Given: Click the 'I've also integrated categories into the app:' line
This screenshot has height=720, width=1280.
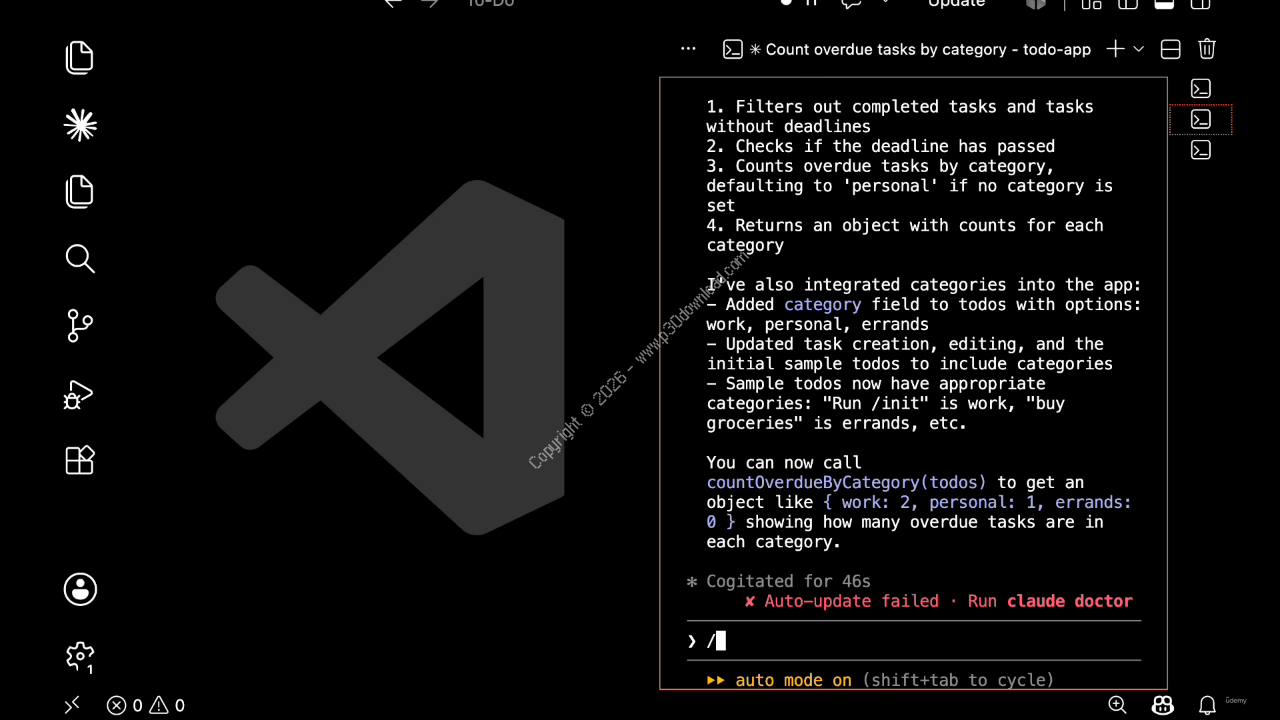Looking at the screenshot, I should click(x=924, y=284).
